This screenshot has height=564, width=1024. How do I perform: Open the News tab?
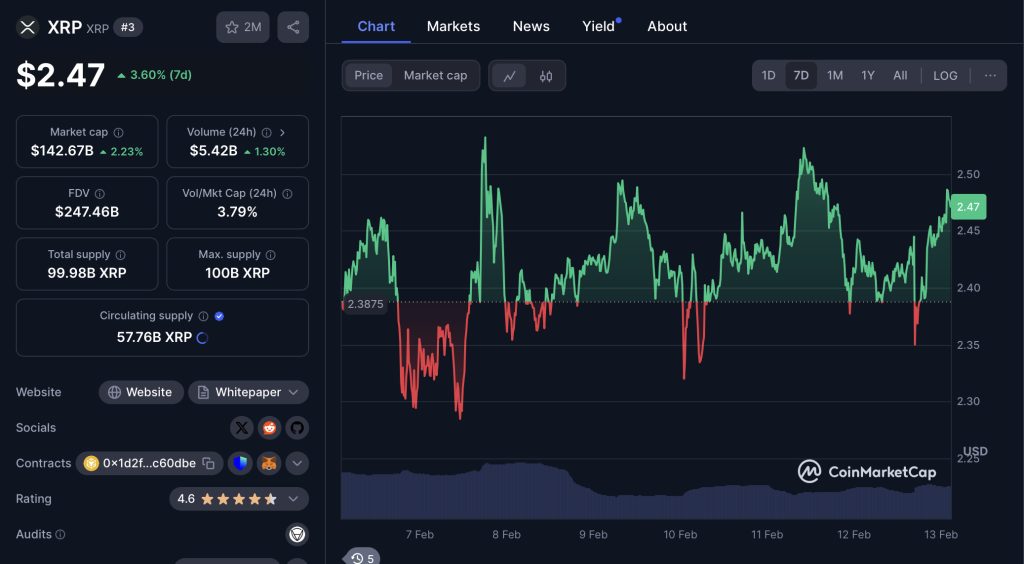[x=531, y=26]
